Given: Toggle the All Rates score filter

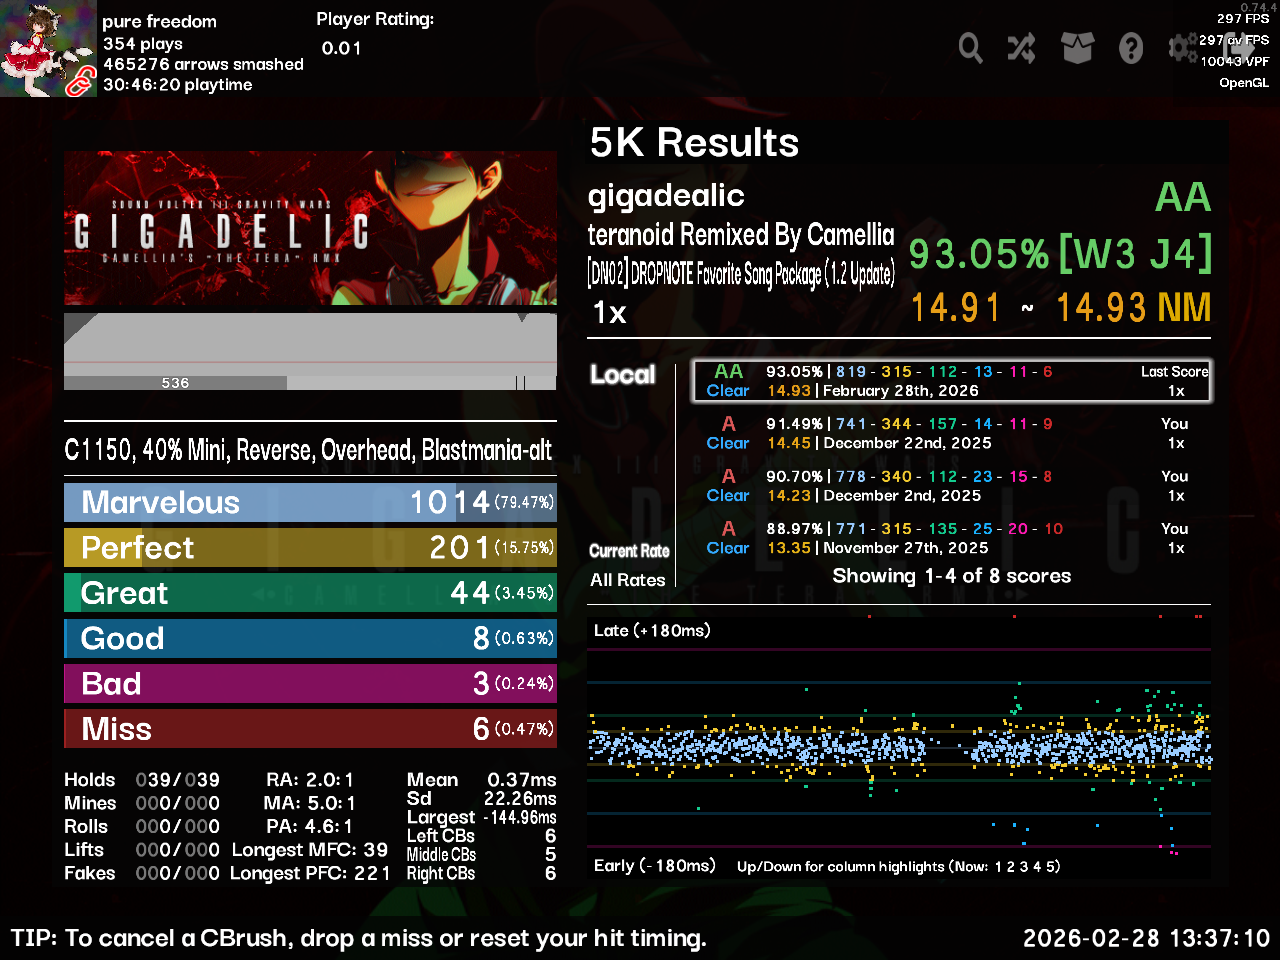Looking at the screenshot, I should pyautogui.click(x=627, y=580).
